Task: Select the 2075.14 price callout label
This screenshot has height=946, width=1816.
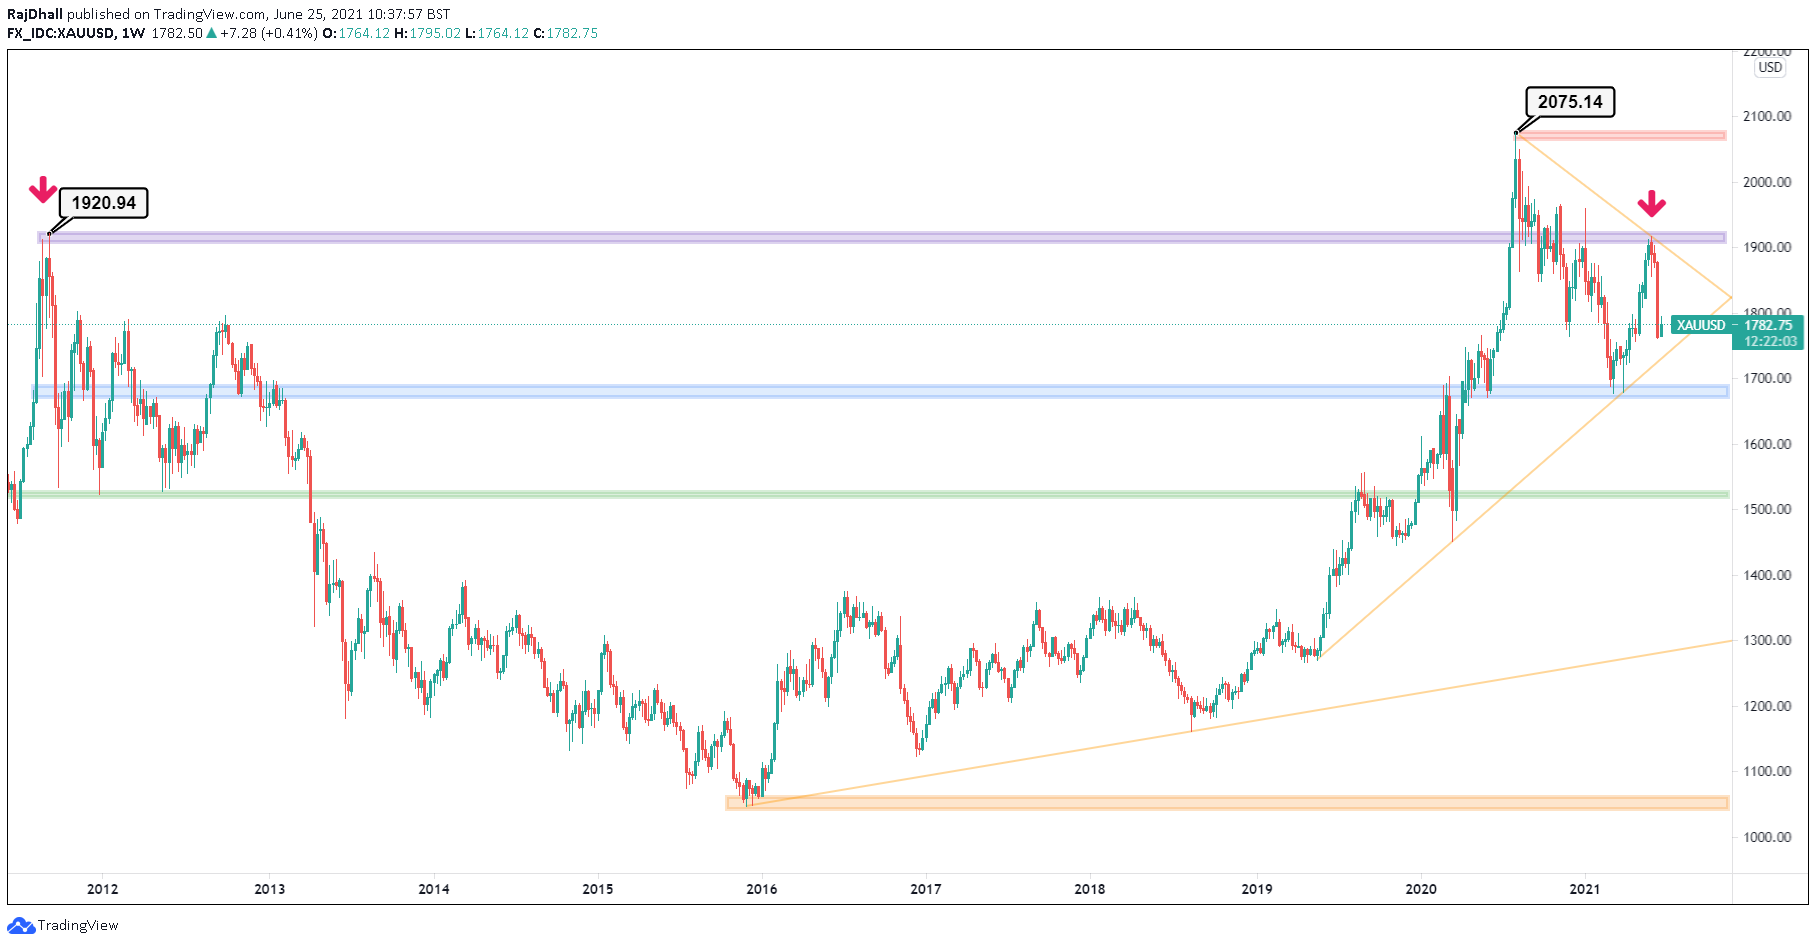Action: [x=1569, y=102]
